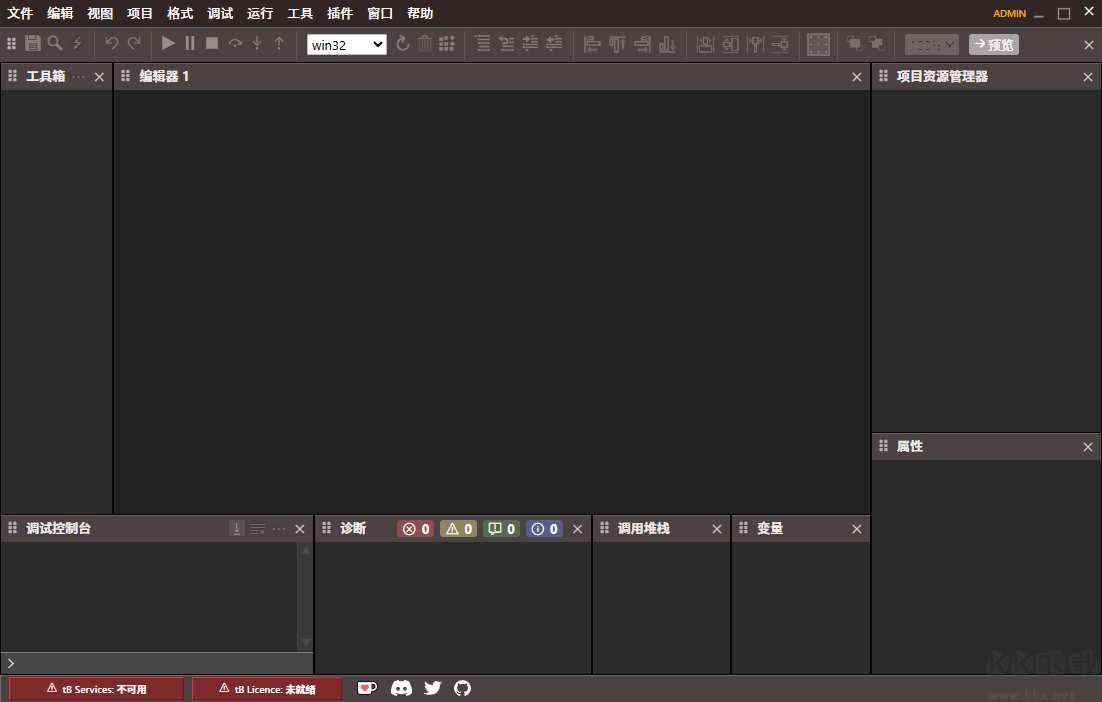The height and width of the screenshot is (702, 1102).
Task: Click the Search magnifier icon
Action: (55, 43)
